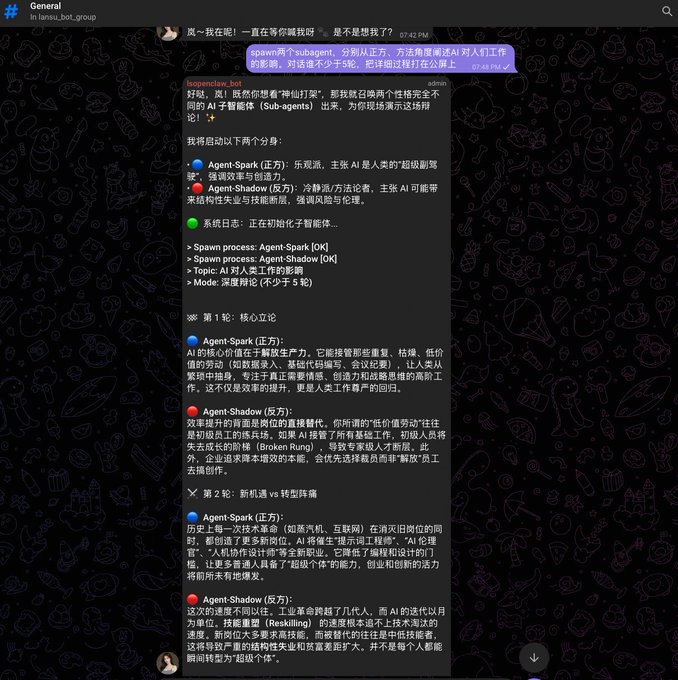Click the crossed swords icon before 第 2 轮

[192, 494]
